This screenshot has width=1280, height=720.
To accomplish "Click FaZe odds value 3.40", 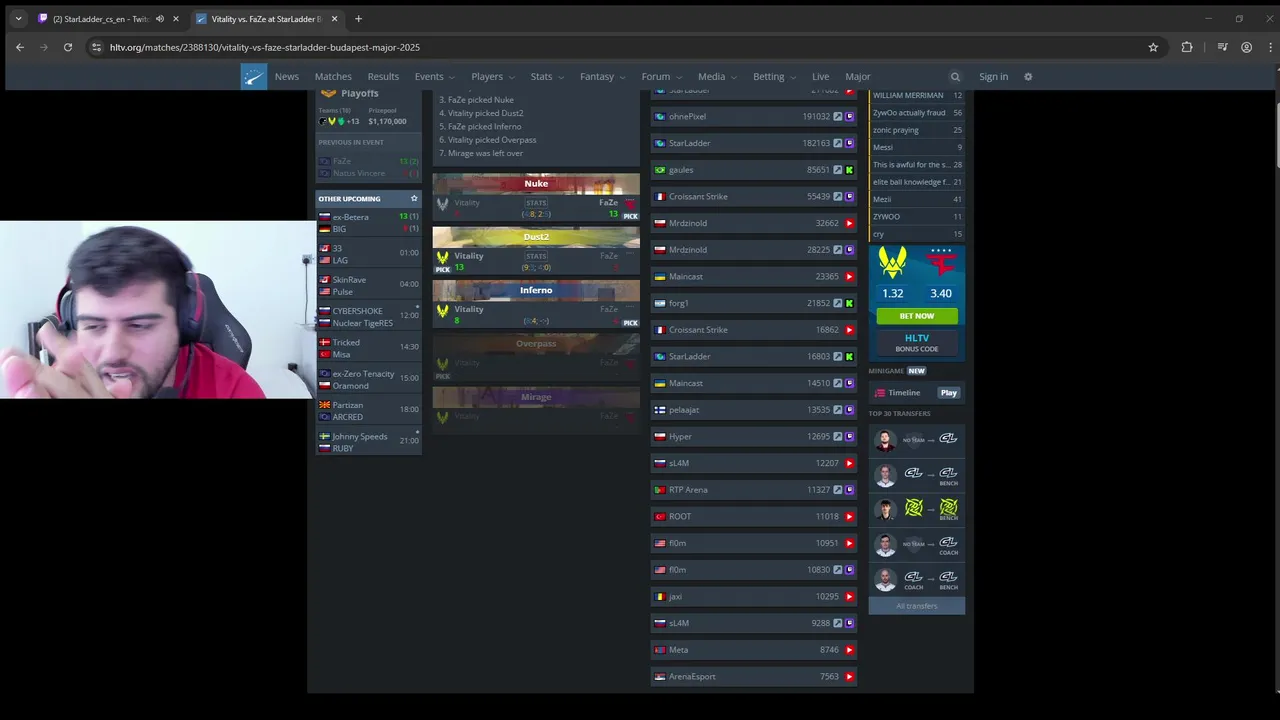I will coord(941,294).
